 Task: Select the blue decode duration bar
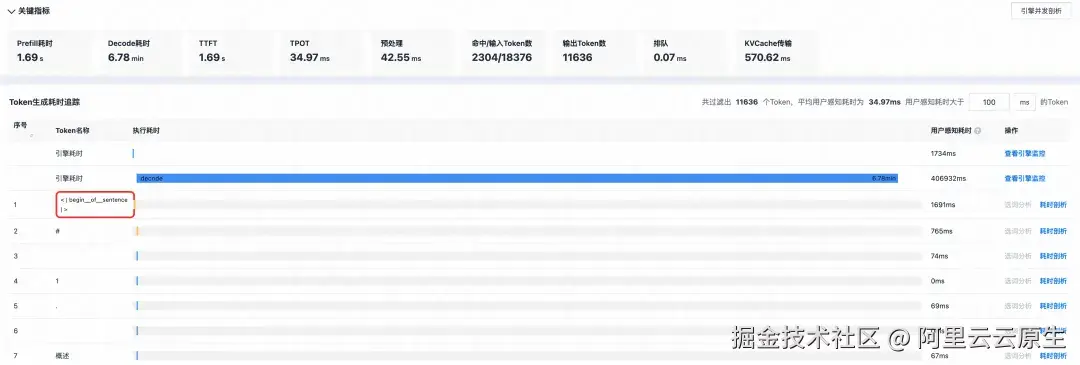click(517, 178)
